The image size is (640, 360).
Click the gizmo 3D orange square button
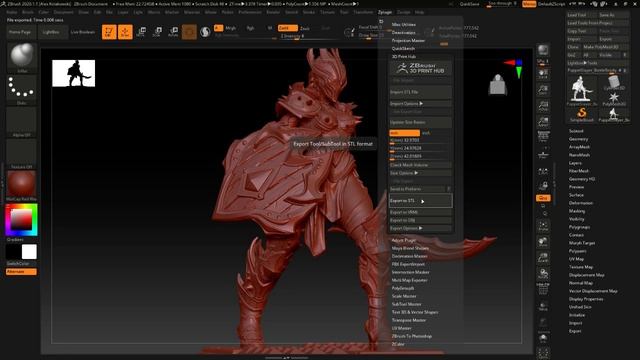189,31
